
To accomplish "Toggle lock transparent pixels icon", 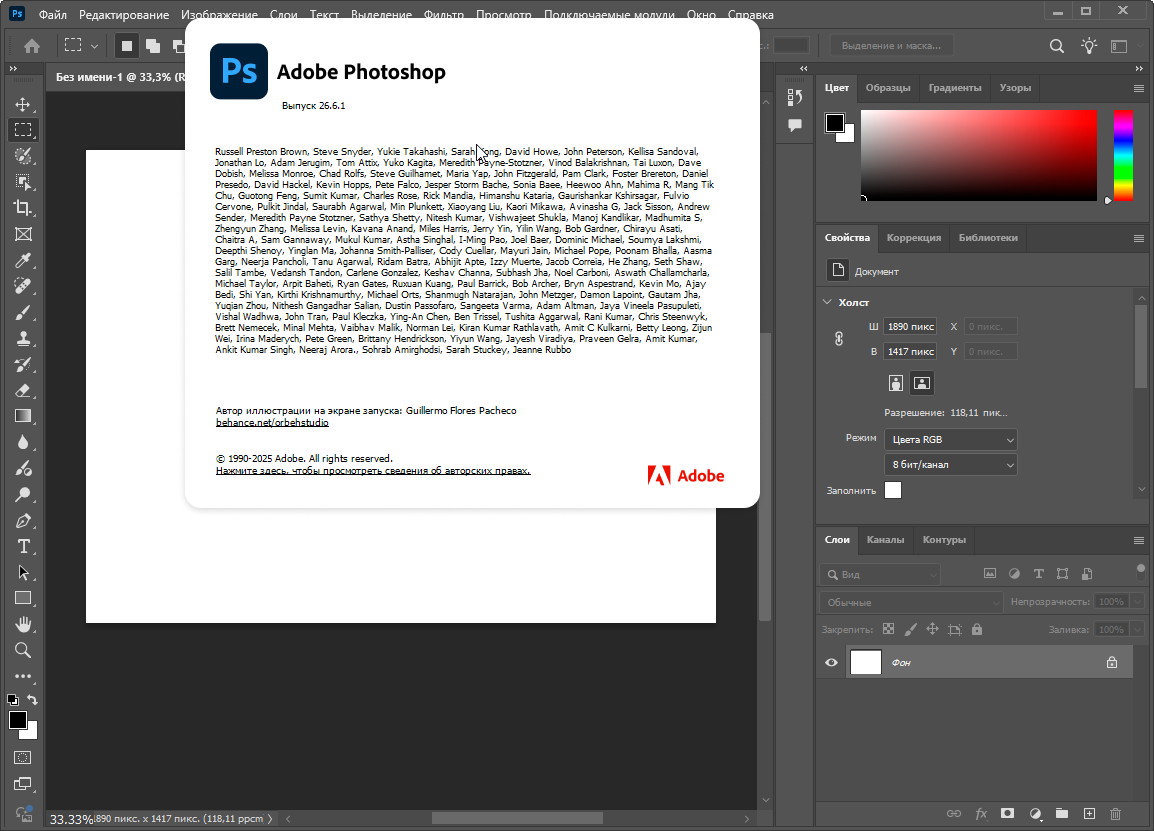I will (x=889, y=629).
